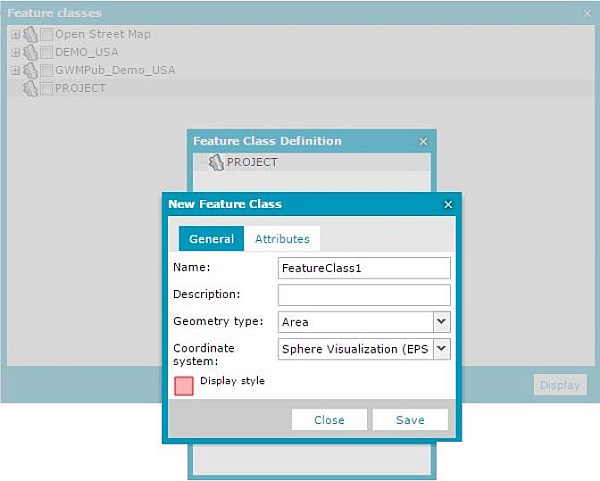Open the pink Display style swatch
600x481 pixels.
pyautogui.click(x=184, y=386)
